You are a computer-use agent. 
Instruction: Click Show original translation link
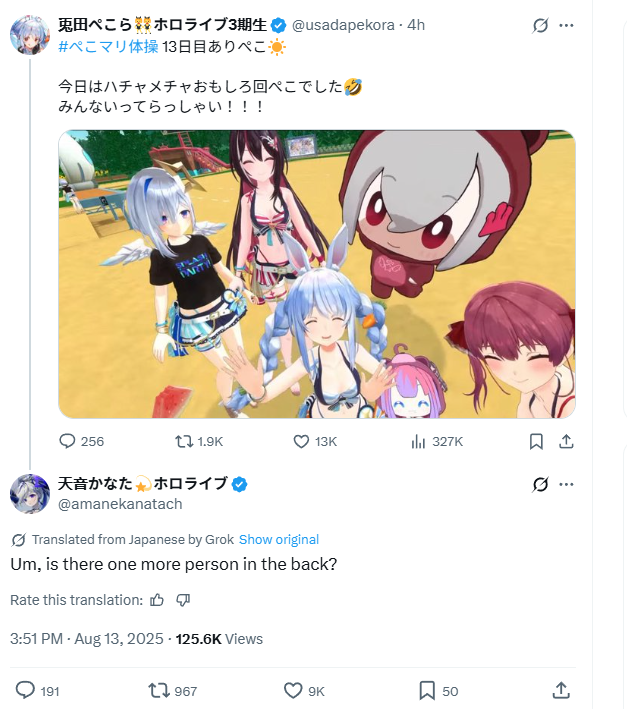[279, 539]
